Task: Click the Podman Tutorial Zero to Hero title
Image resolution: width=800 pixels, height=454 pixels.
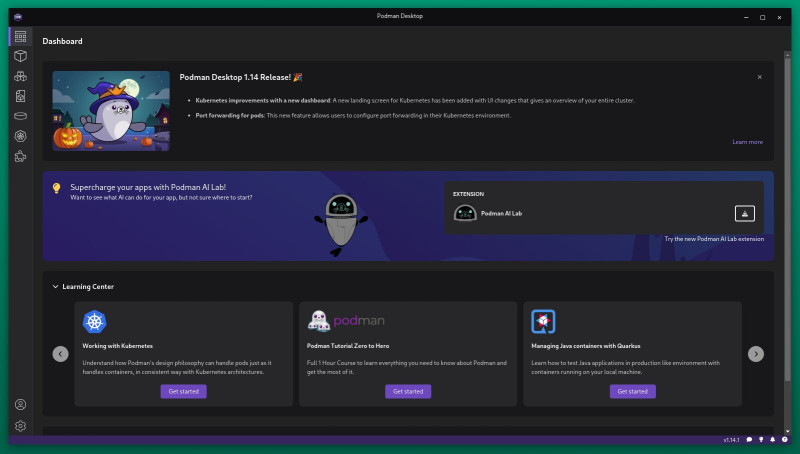Action: click(x=348, y=346)
